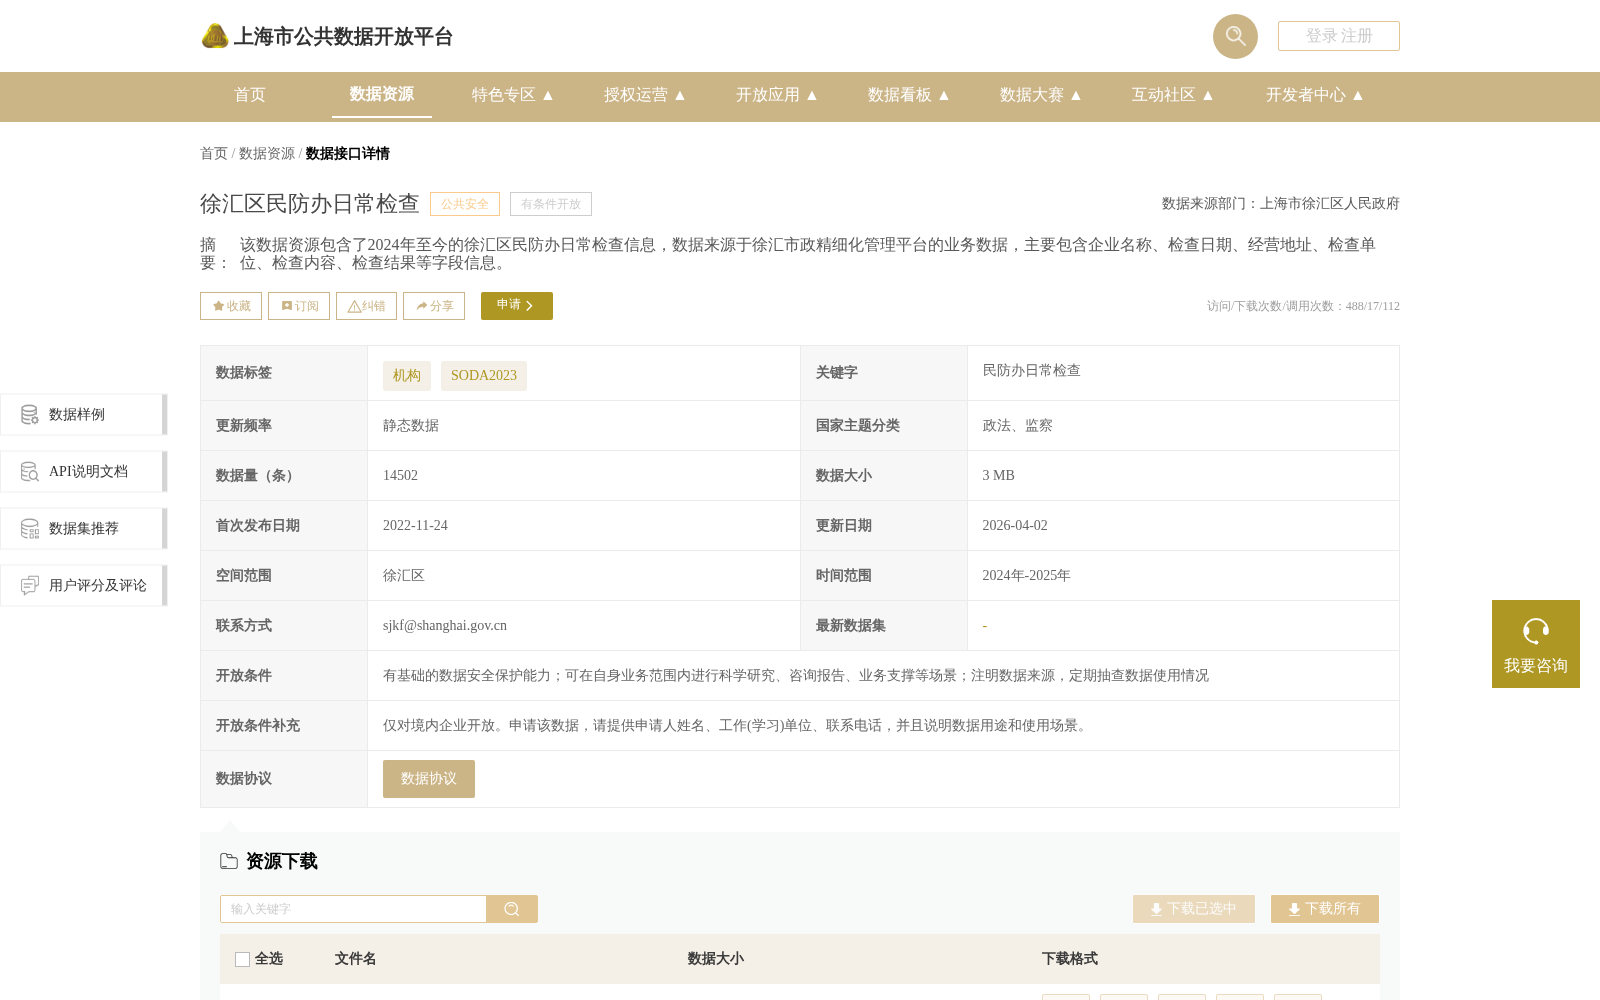Open the search magnifier icon
Viewport: 1600px width, 1000px height.
pyautogui.click(x=1235, y=36)
